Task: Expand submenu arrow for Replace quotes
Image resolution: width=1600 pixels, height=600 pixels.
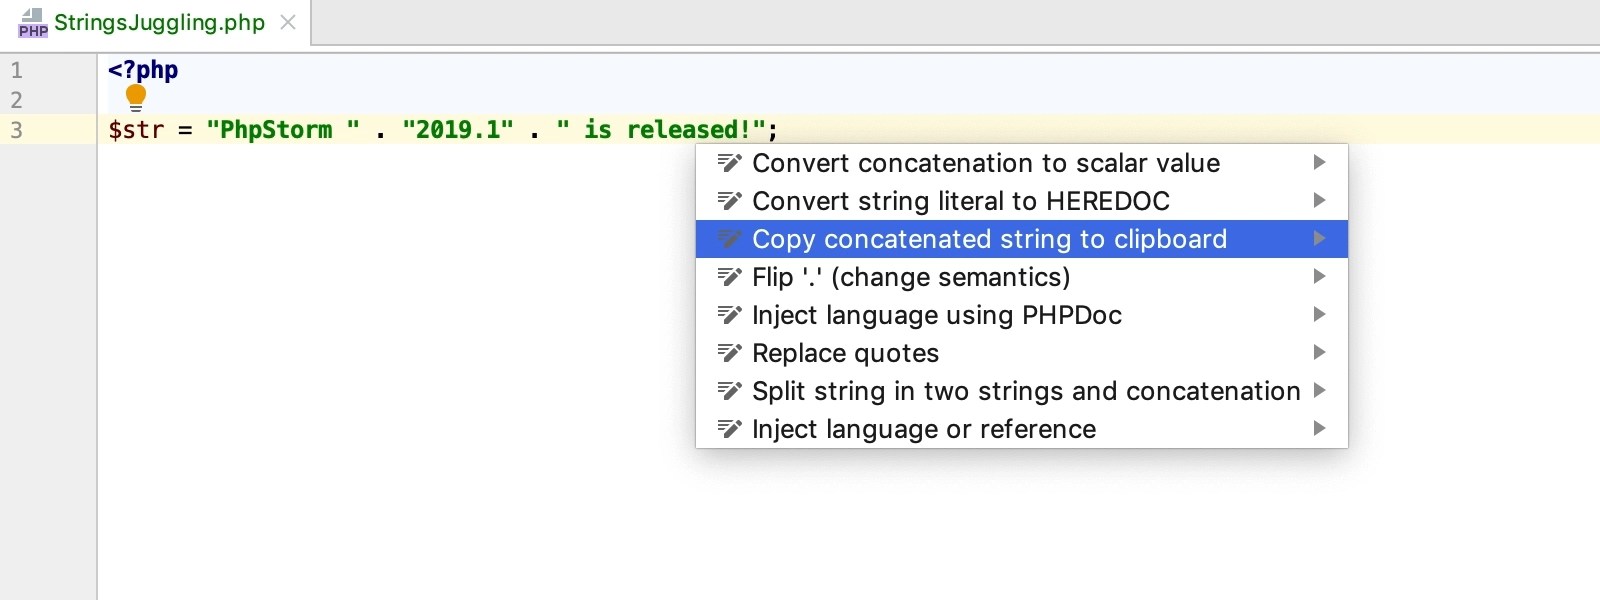Action: click(1320, 352)
